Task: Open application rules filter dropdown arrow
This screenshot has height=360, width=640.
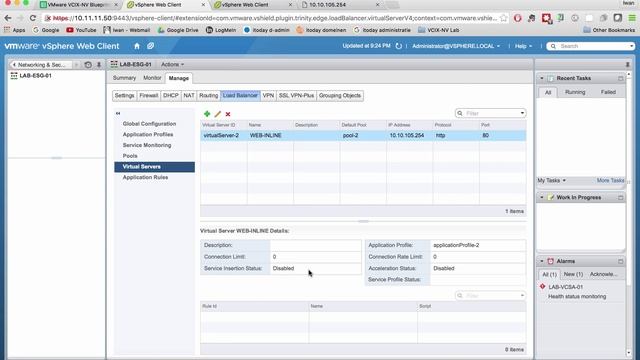Action: 522,296
